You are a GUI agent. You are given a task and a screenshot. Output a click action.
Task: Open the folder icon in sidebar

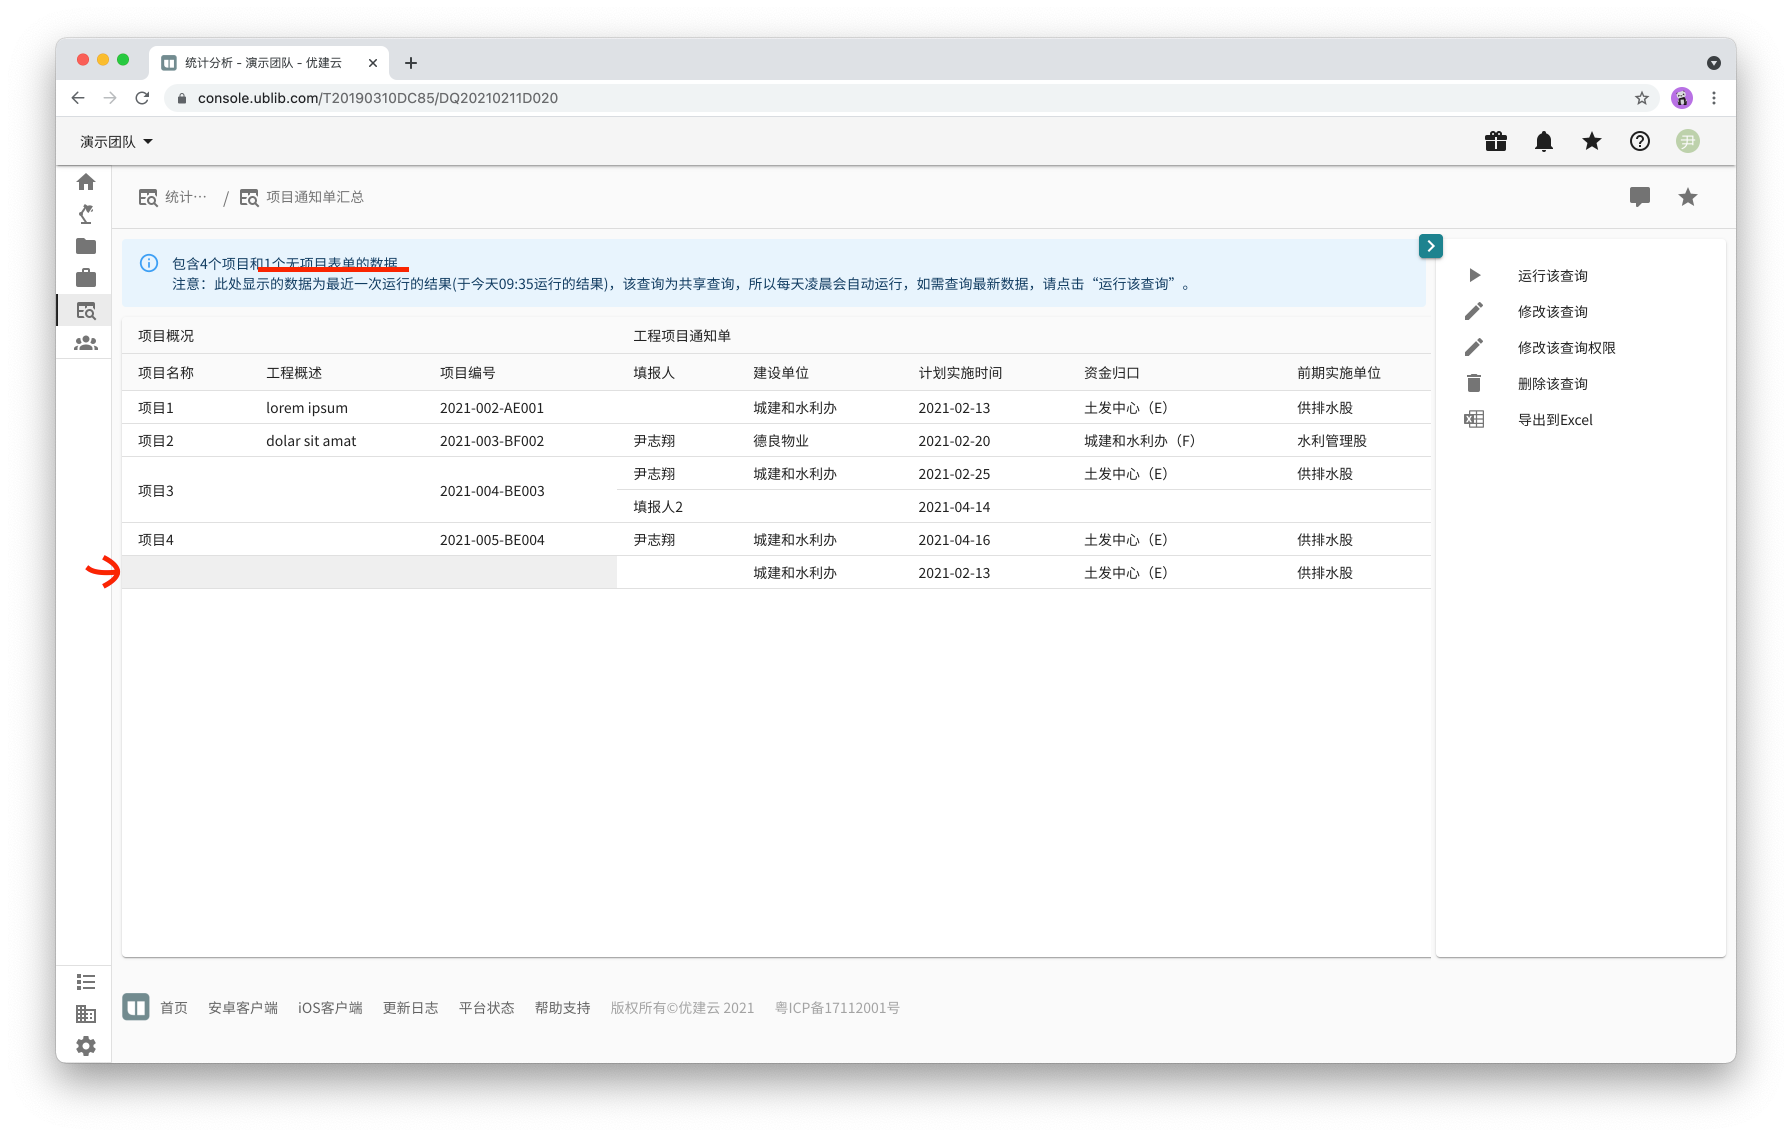click(86, 246)
